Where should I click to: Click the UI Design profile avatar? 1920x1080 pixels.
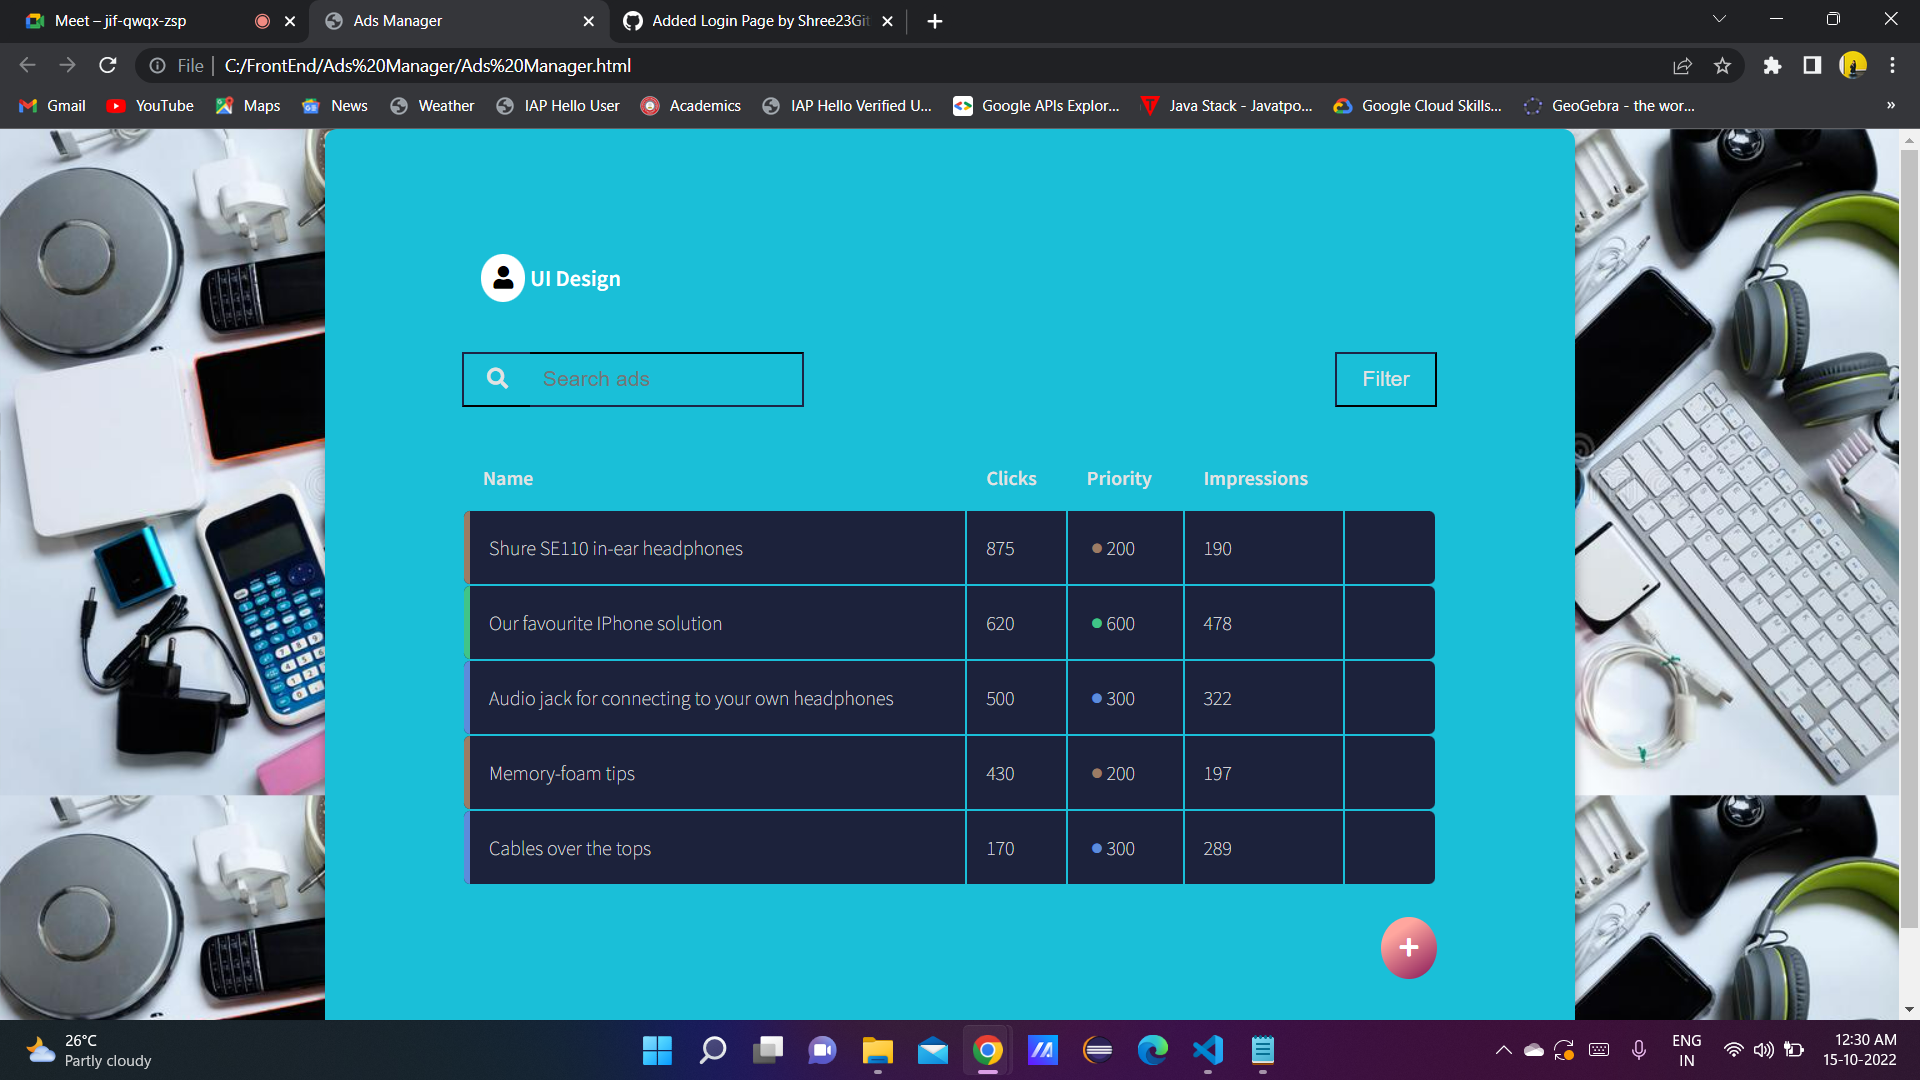tap(502, 278)
